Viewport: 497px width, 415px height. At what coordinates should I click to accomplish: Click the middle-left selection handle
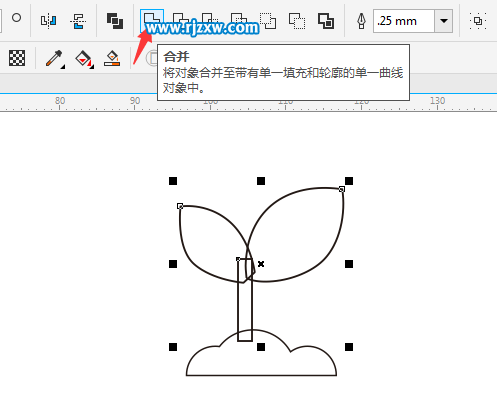click(173, 264)
